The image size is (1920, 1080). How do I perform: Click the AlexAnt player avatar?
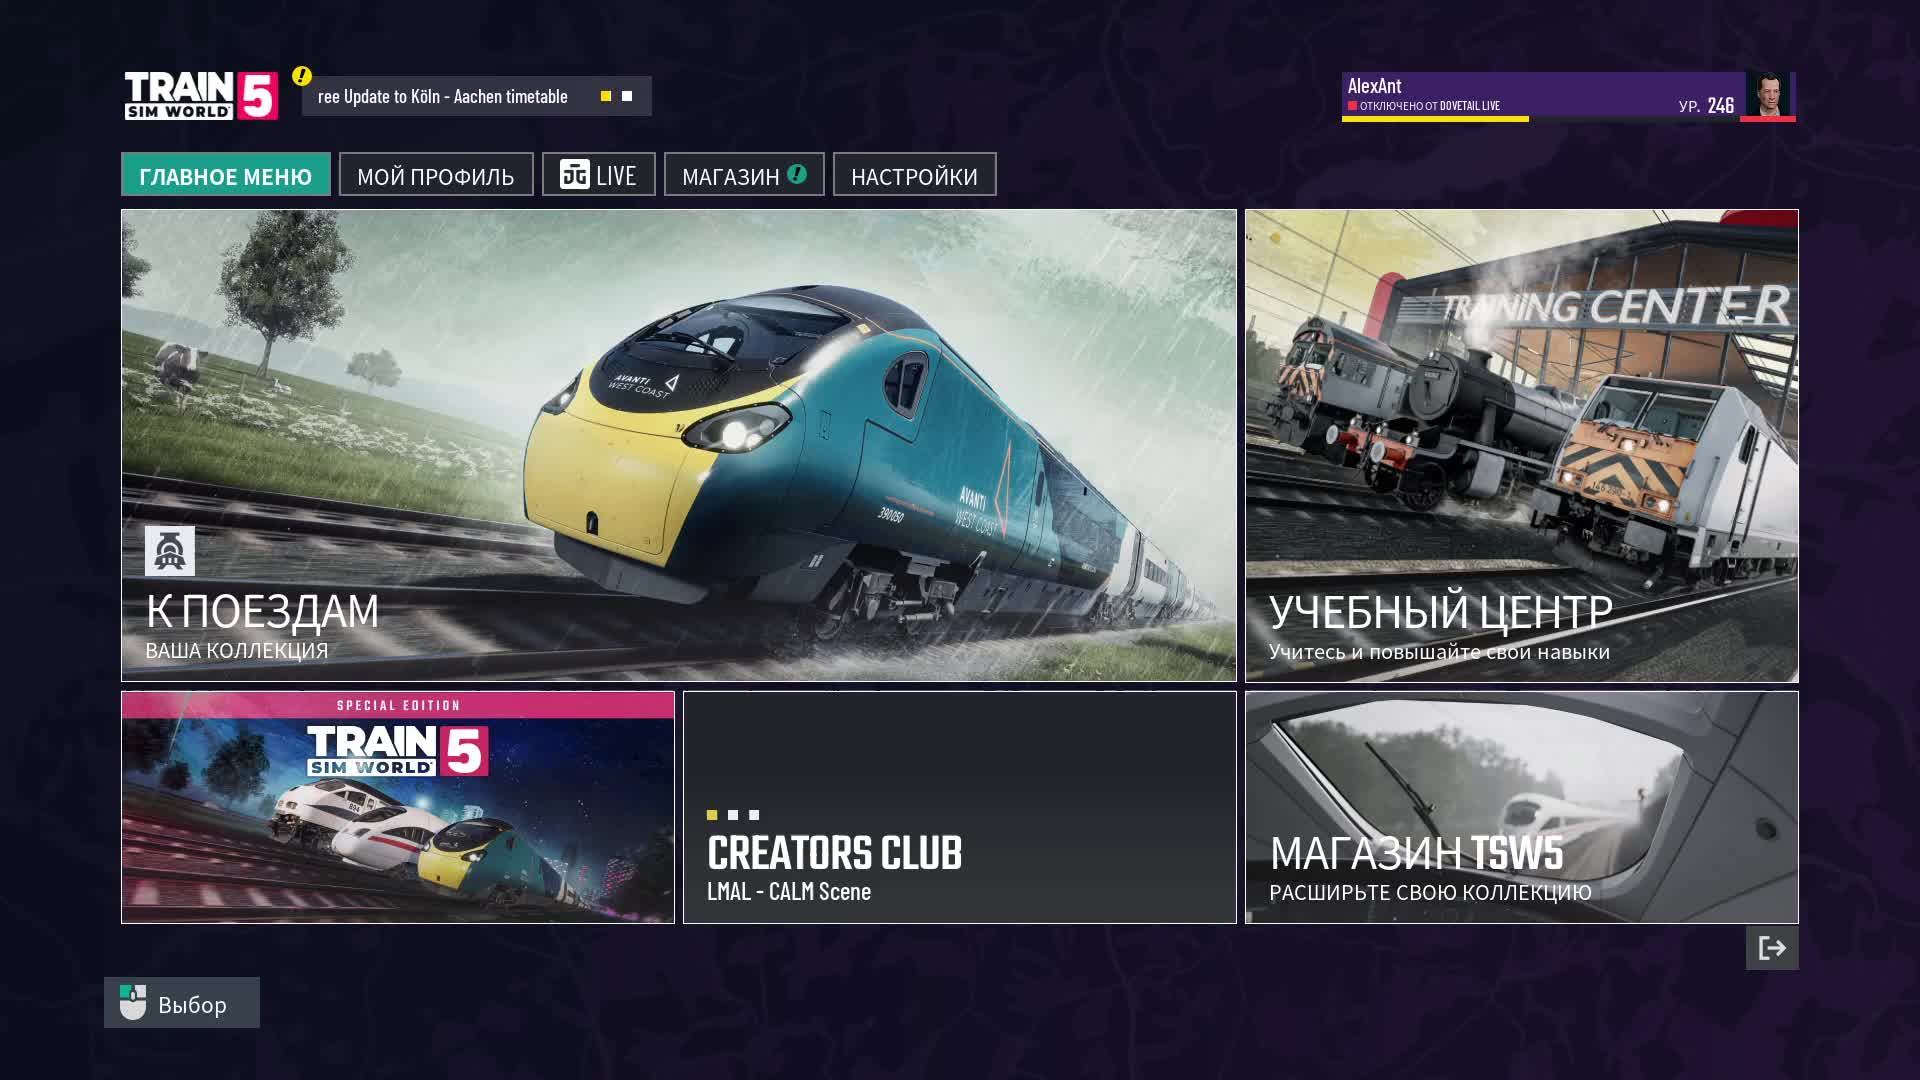[x=1768, y=95]
